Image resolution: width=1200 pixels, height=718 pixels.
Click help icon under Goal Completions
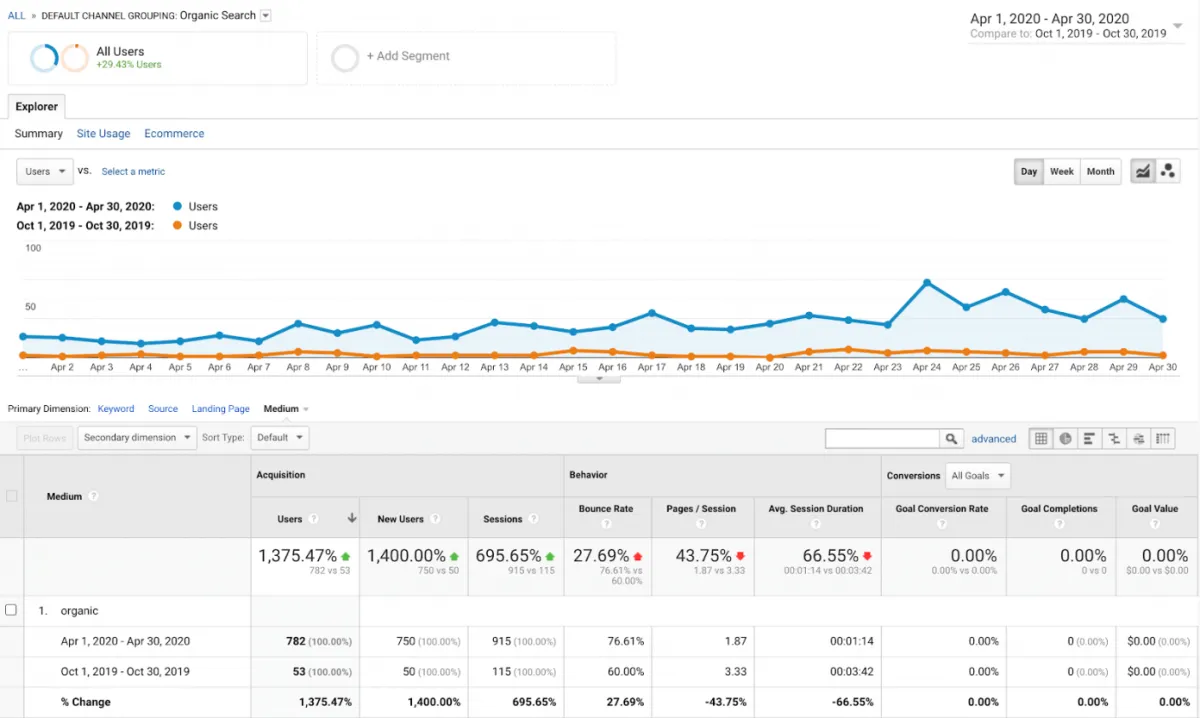[x=1059, y=524]
